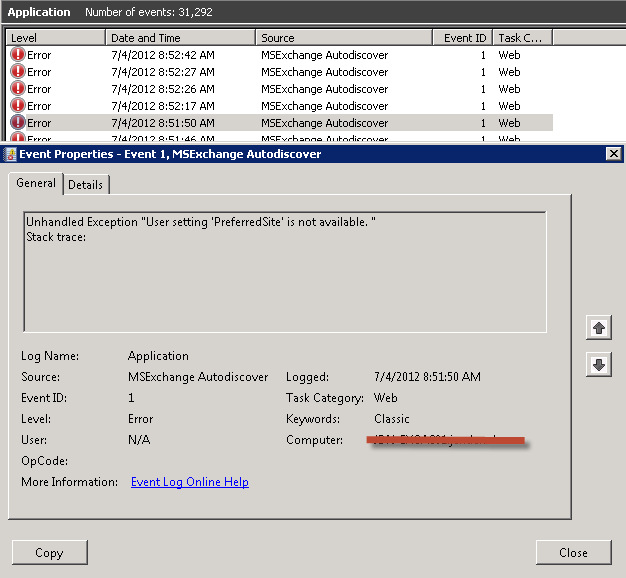Click MSExchange Autodiscover source in 8:52:42 row

pyautogui.click(x=325, y=55)
